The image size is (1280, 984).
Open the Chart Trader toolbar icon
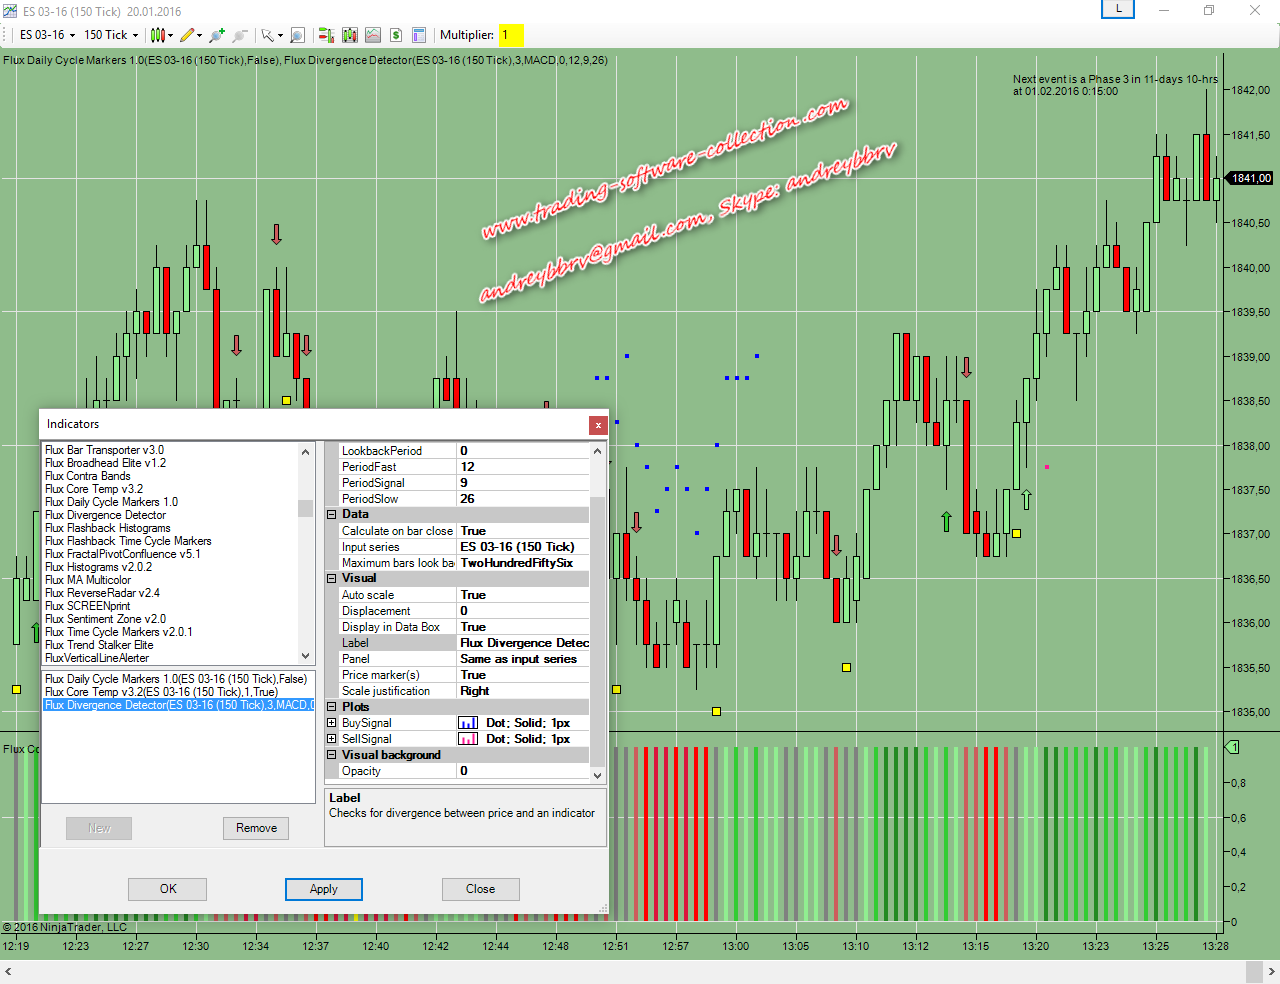326,35
